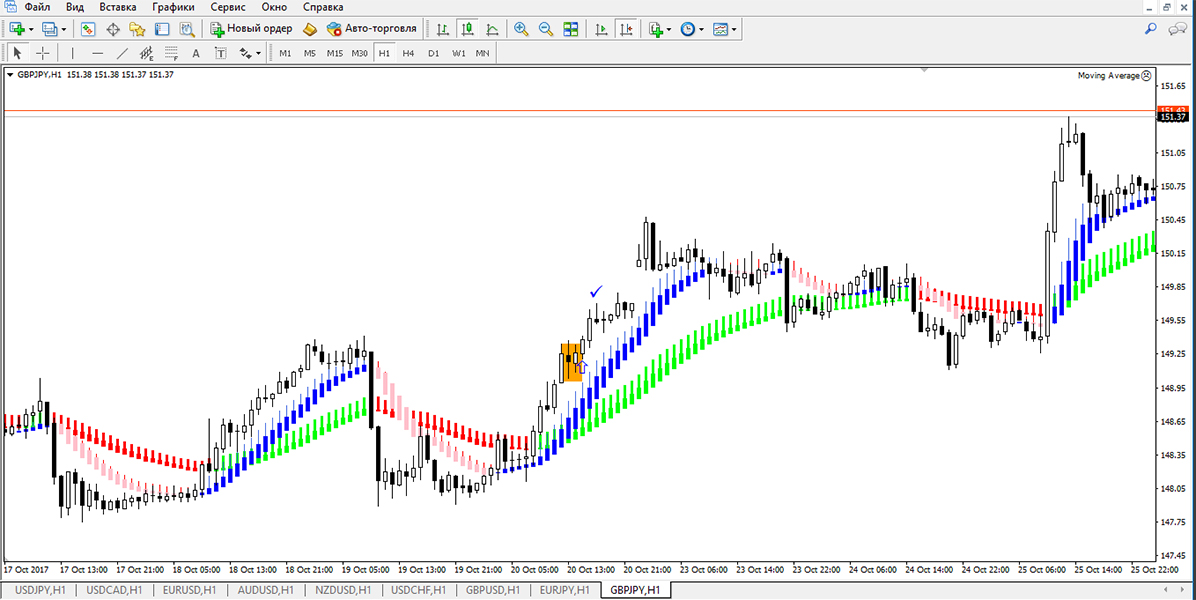The height and width of the screenshot is (600, 1196).
Task: Tile chart windows icon
Action: (x=571, y=29)
